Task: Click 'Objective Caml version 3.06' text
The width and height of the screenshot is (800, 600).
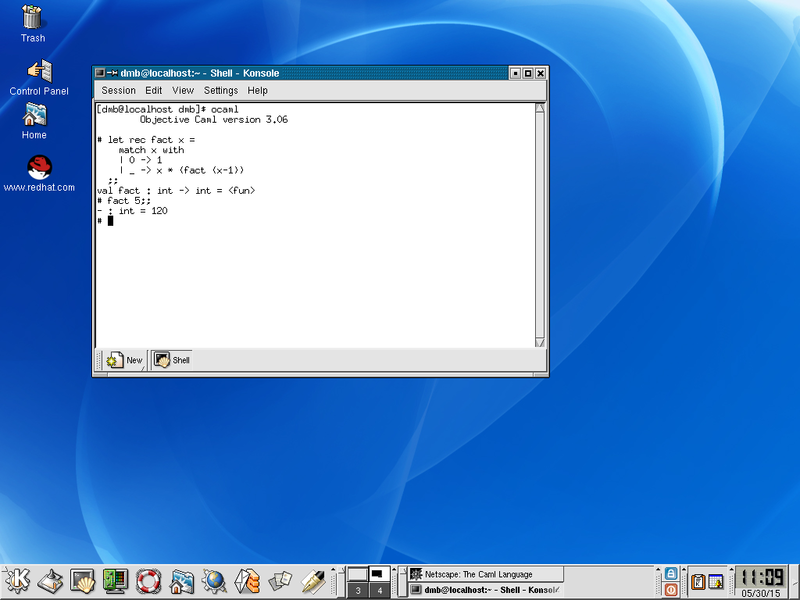Action: 214,119
